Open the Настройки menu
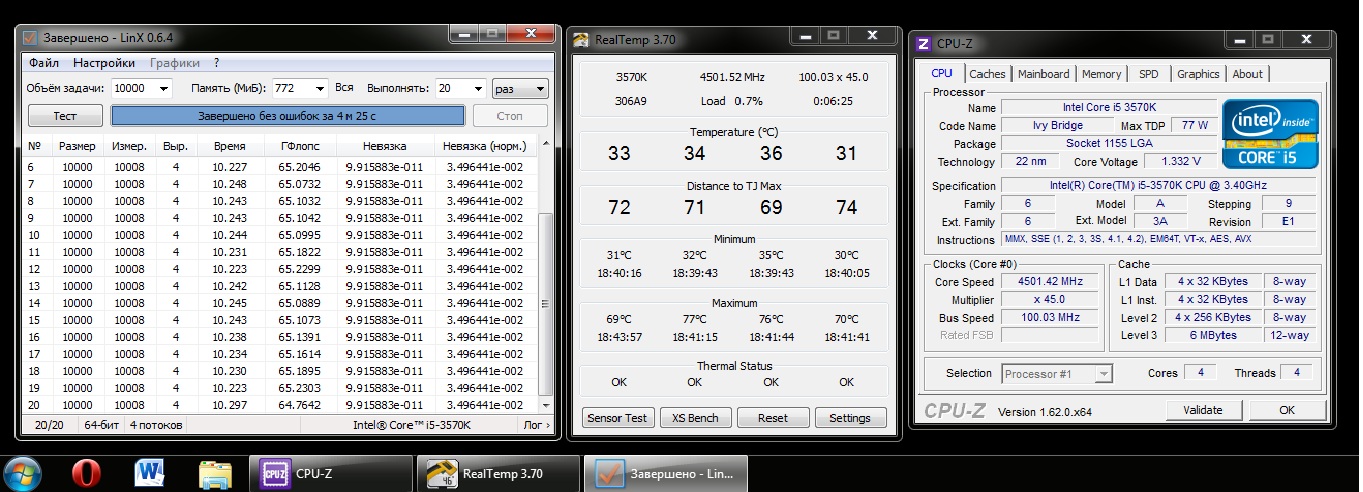The image size is (1363, 492). (x=103, y=63)
